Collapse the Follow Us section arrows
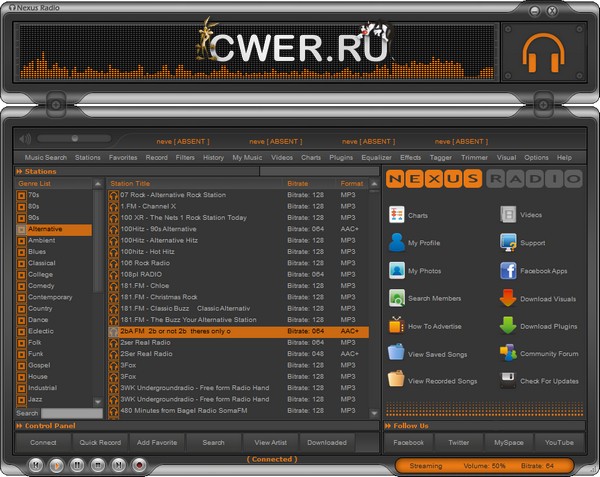 (389, 426)
